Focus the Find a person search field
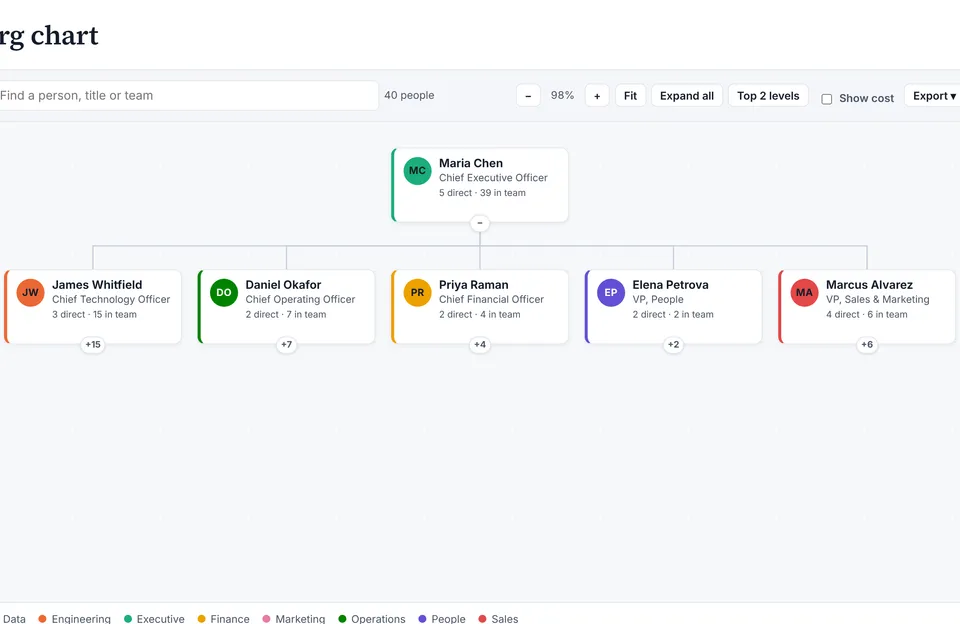The width and height of the screenshot is (960, 624). [187, 96]
